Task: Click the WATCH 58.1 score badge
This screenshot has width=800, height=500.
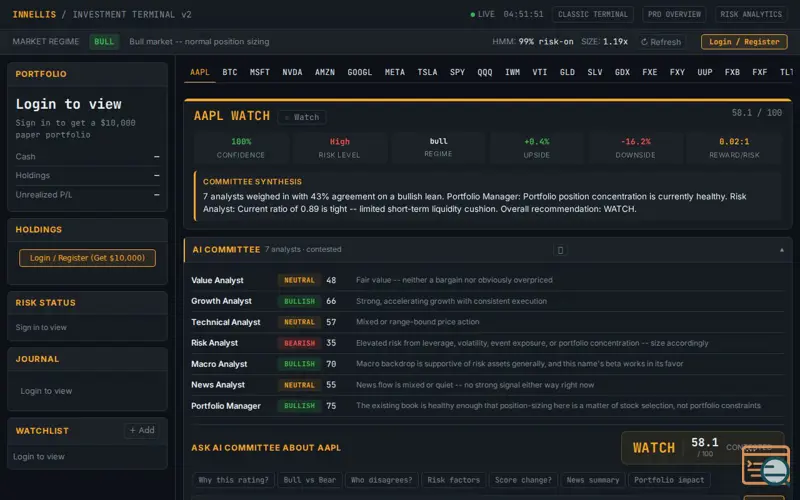Action: click(x=702, y=448)
